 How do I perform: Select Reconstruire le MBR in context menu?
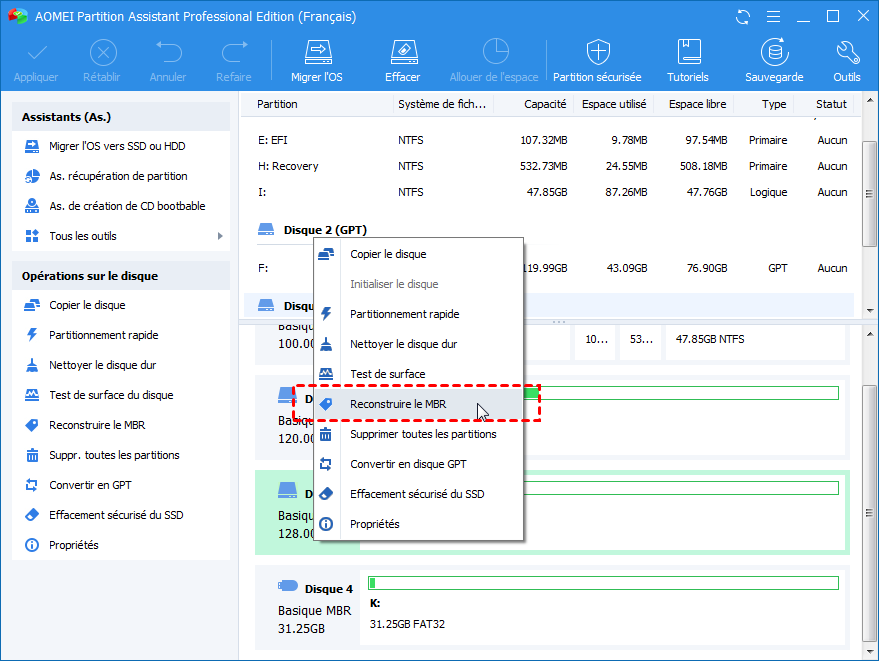point(398,404)
